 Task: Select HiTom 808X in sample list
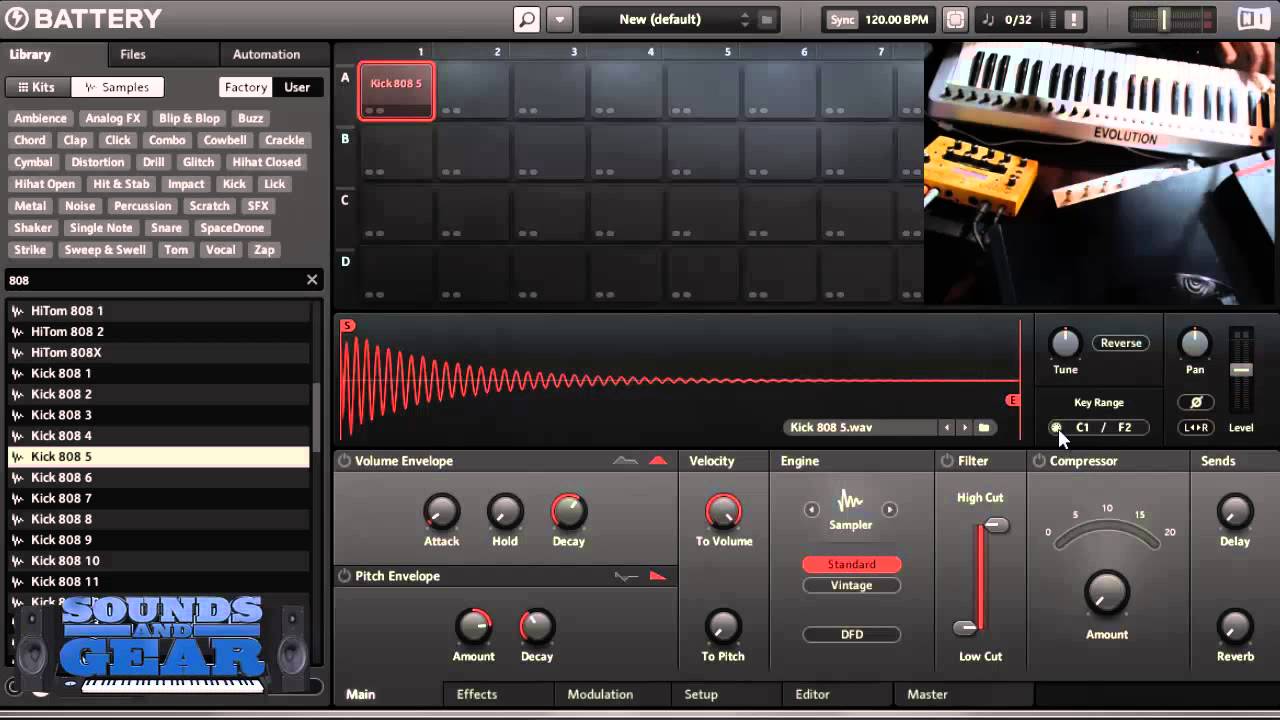tap(159, 352)
